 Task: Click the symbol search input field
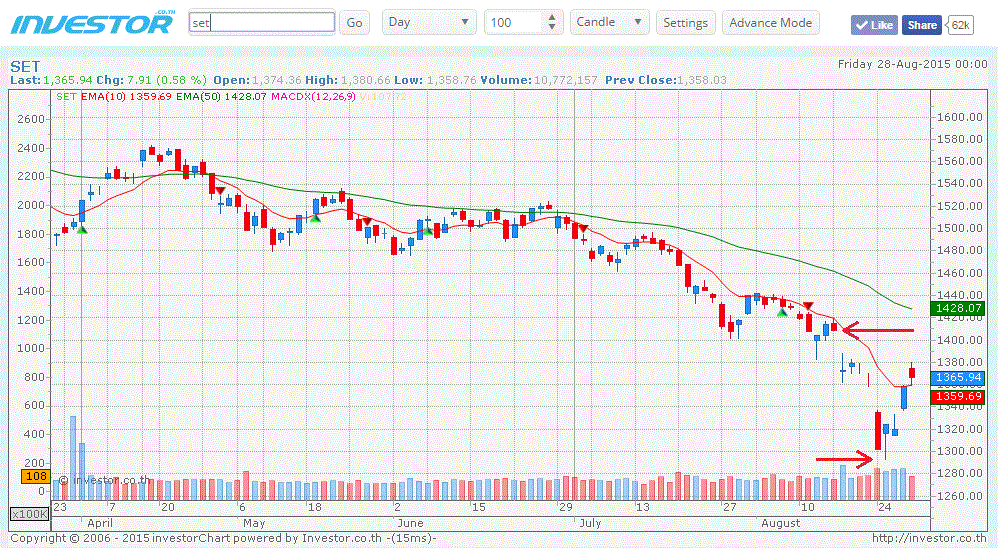click(x=262, y=22)
